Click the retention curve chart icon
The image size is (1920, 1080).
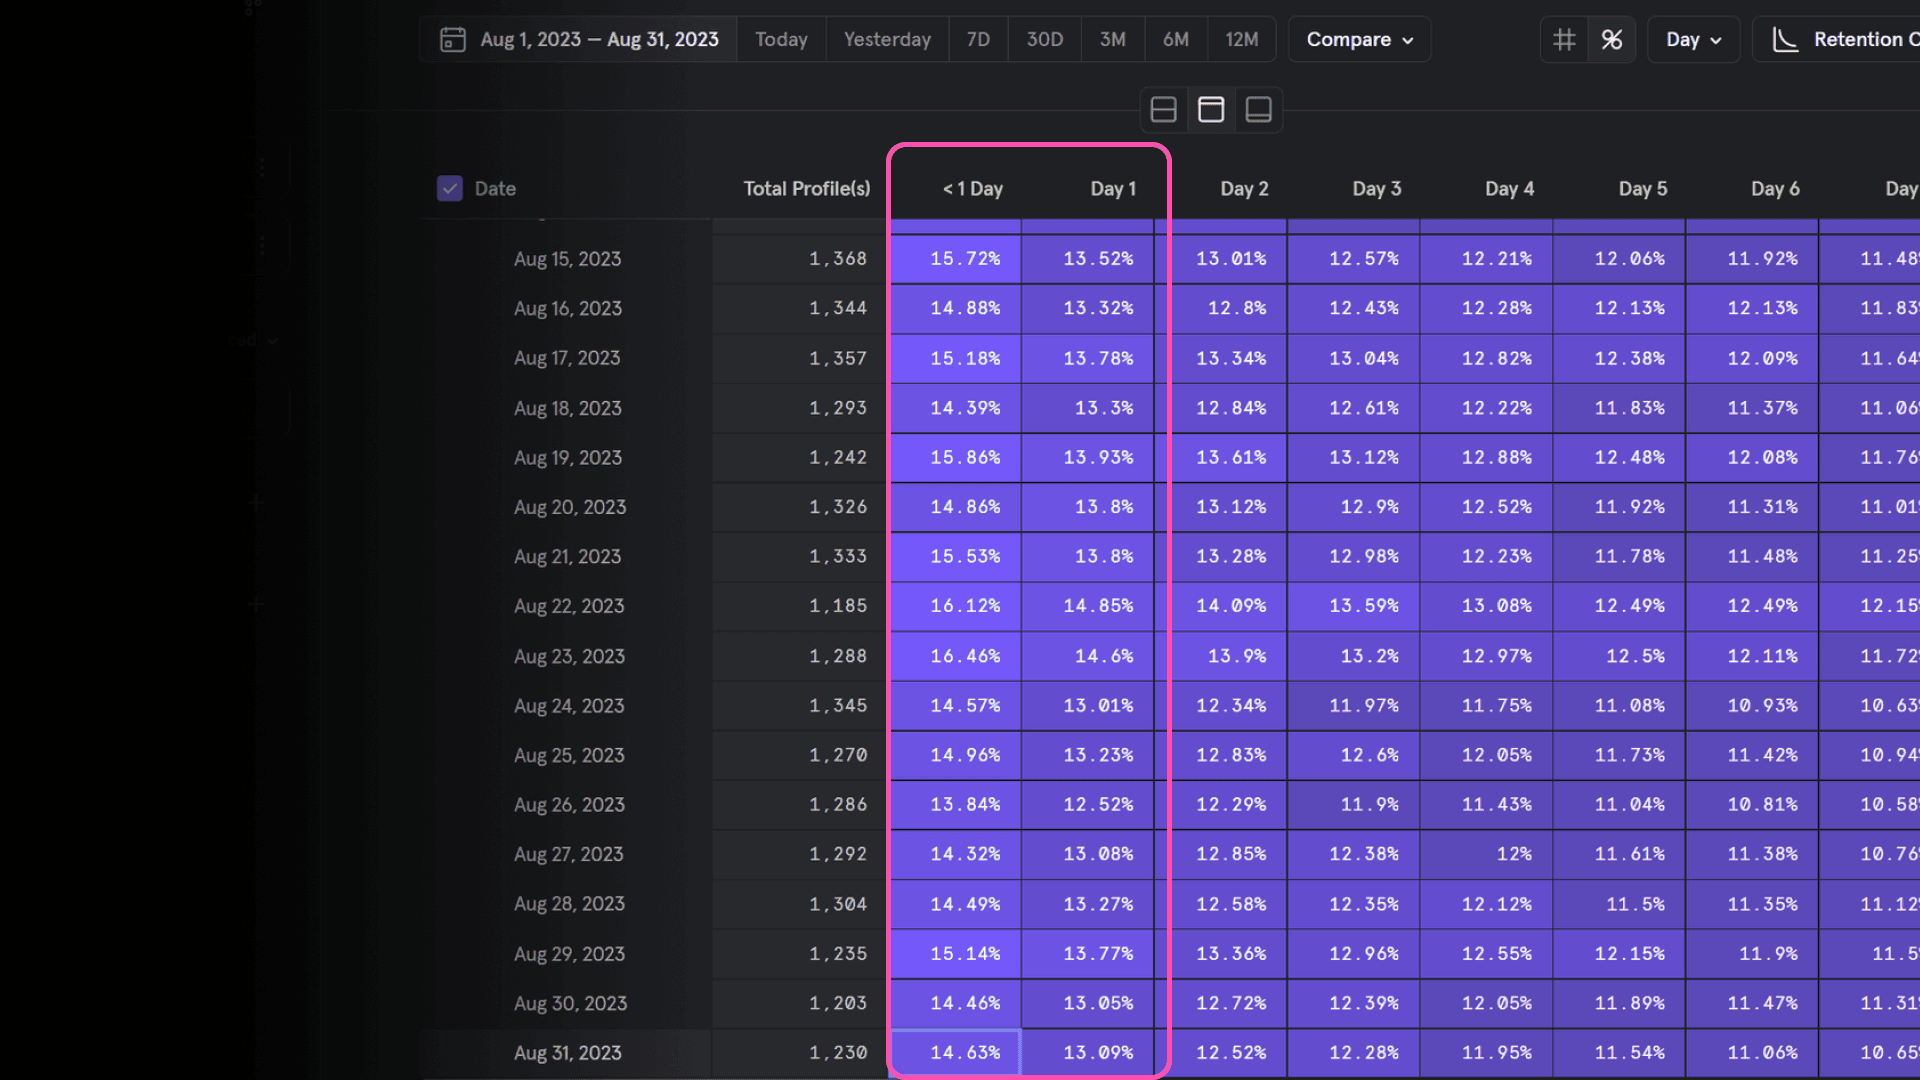point(1785,39)
